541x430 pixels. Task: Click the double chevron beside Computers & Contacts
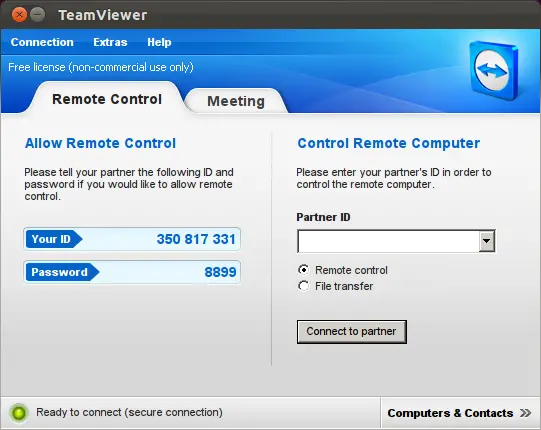tap(525, 413)
